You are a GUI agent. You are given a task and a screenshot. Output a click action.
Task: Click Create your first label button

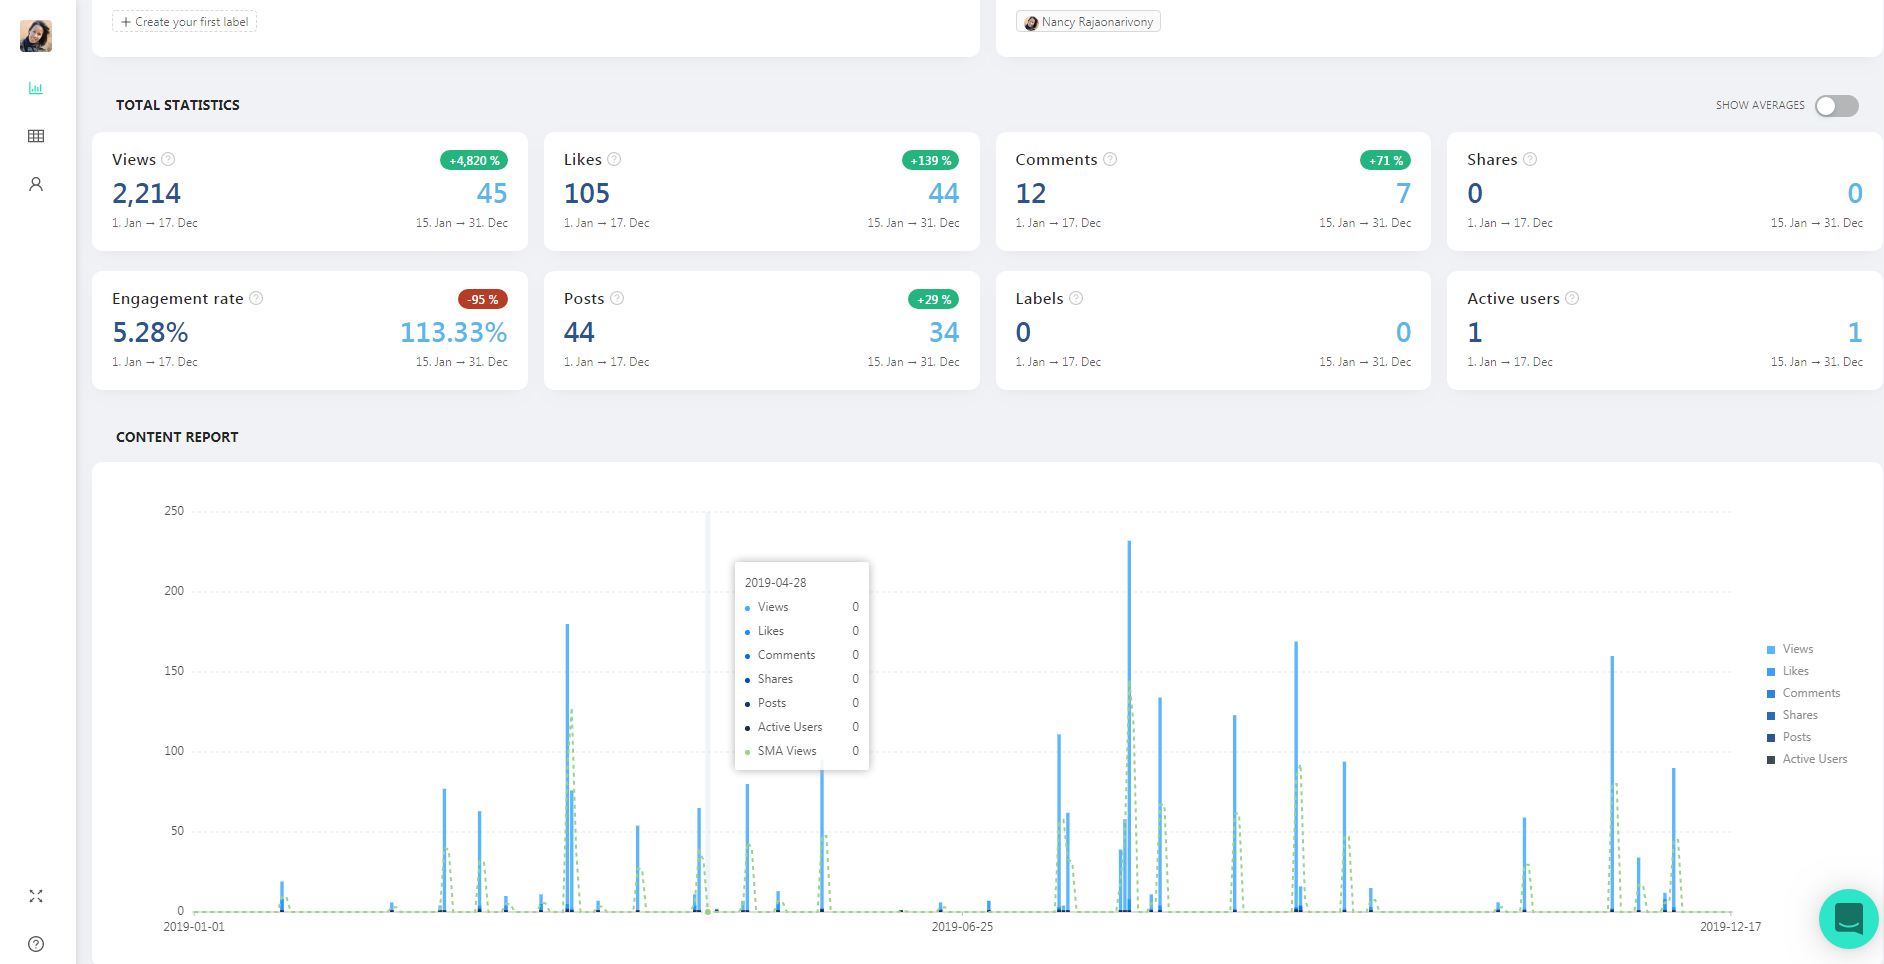coord(185,22)
